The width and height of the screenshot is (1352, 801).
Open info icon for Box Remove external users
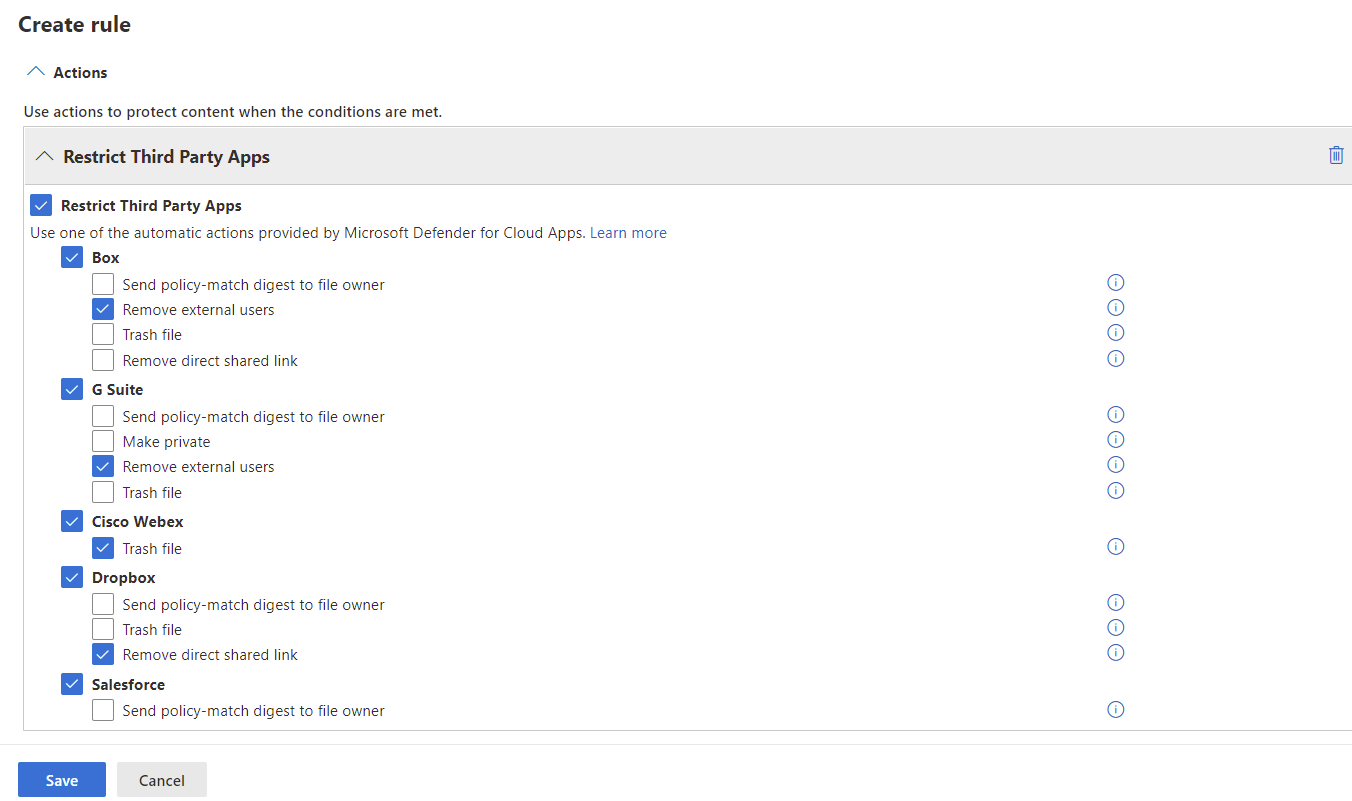[1116, 308]
